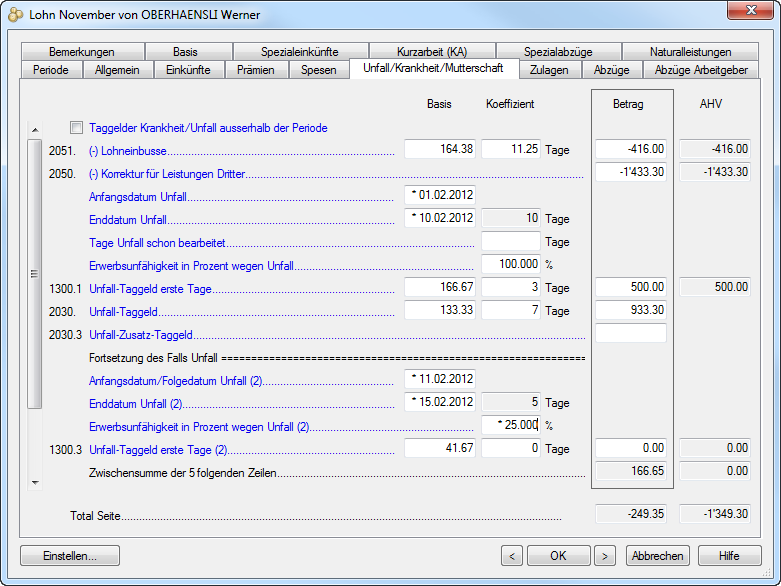Switch to the Periode tab
Viewport: 781px width, 586px height.
tap(51, 70)
